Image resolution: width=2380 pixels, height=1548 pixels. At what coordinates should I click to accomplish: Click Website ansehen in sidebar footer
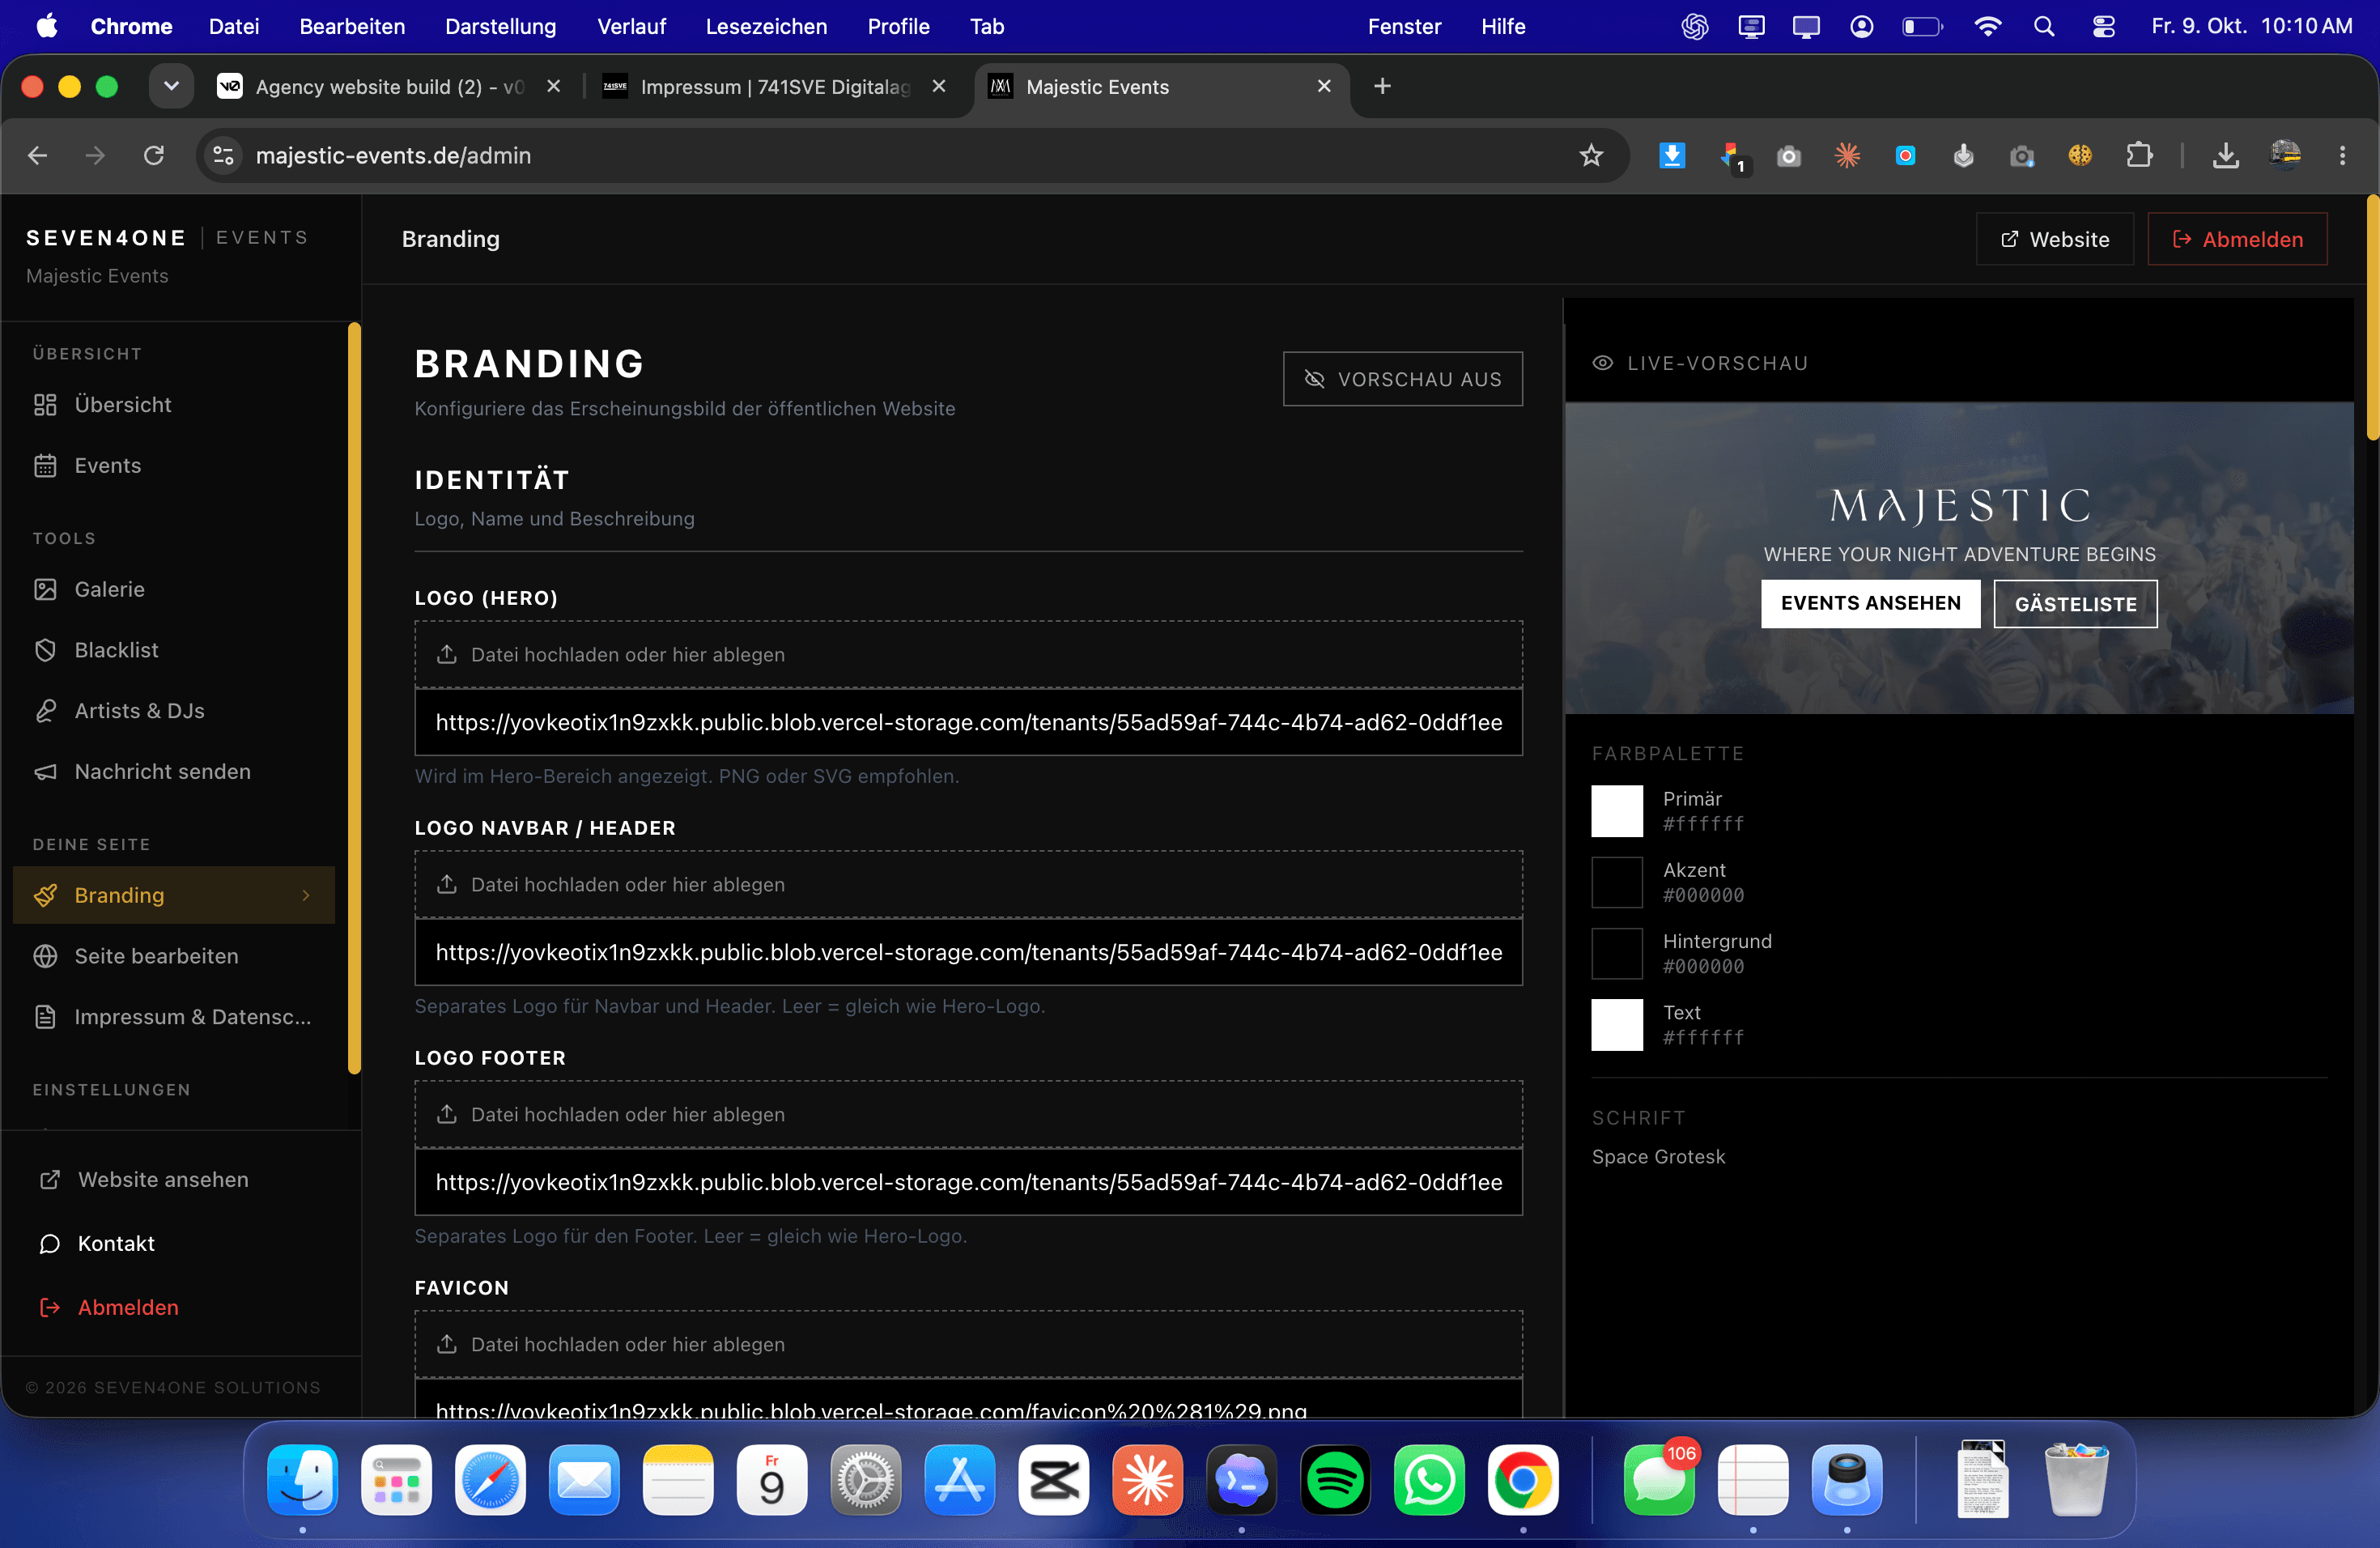click(144, 1180)
